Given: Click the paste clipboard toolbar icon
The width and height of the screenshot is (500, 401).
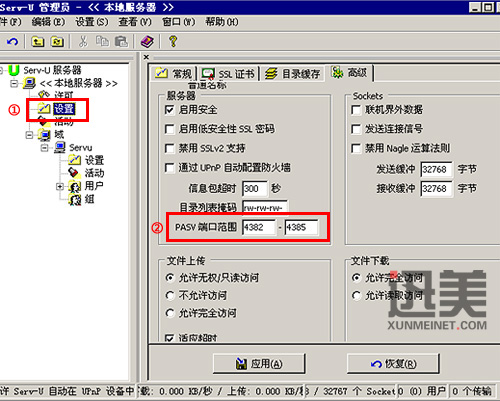Looking at the screenshot, I should coord(121,42).
